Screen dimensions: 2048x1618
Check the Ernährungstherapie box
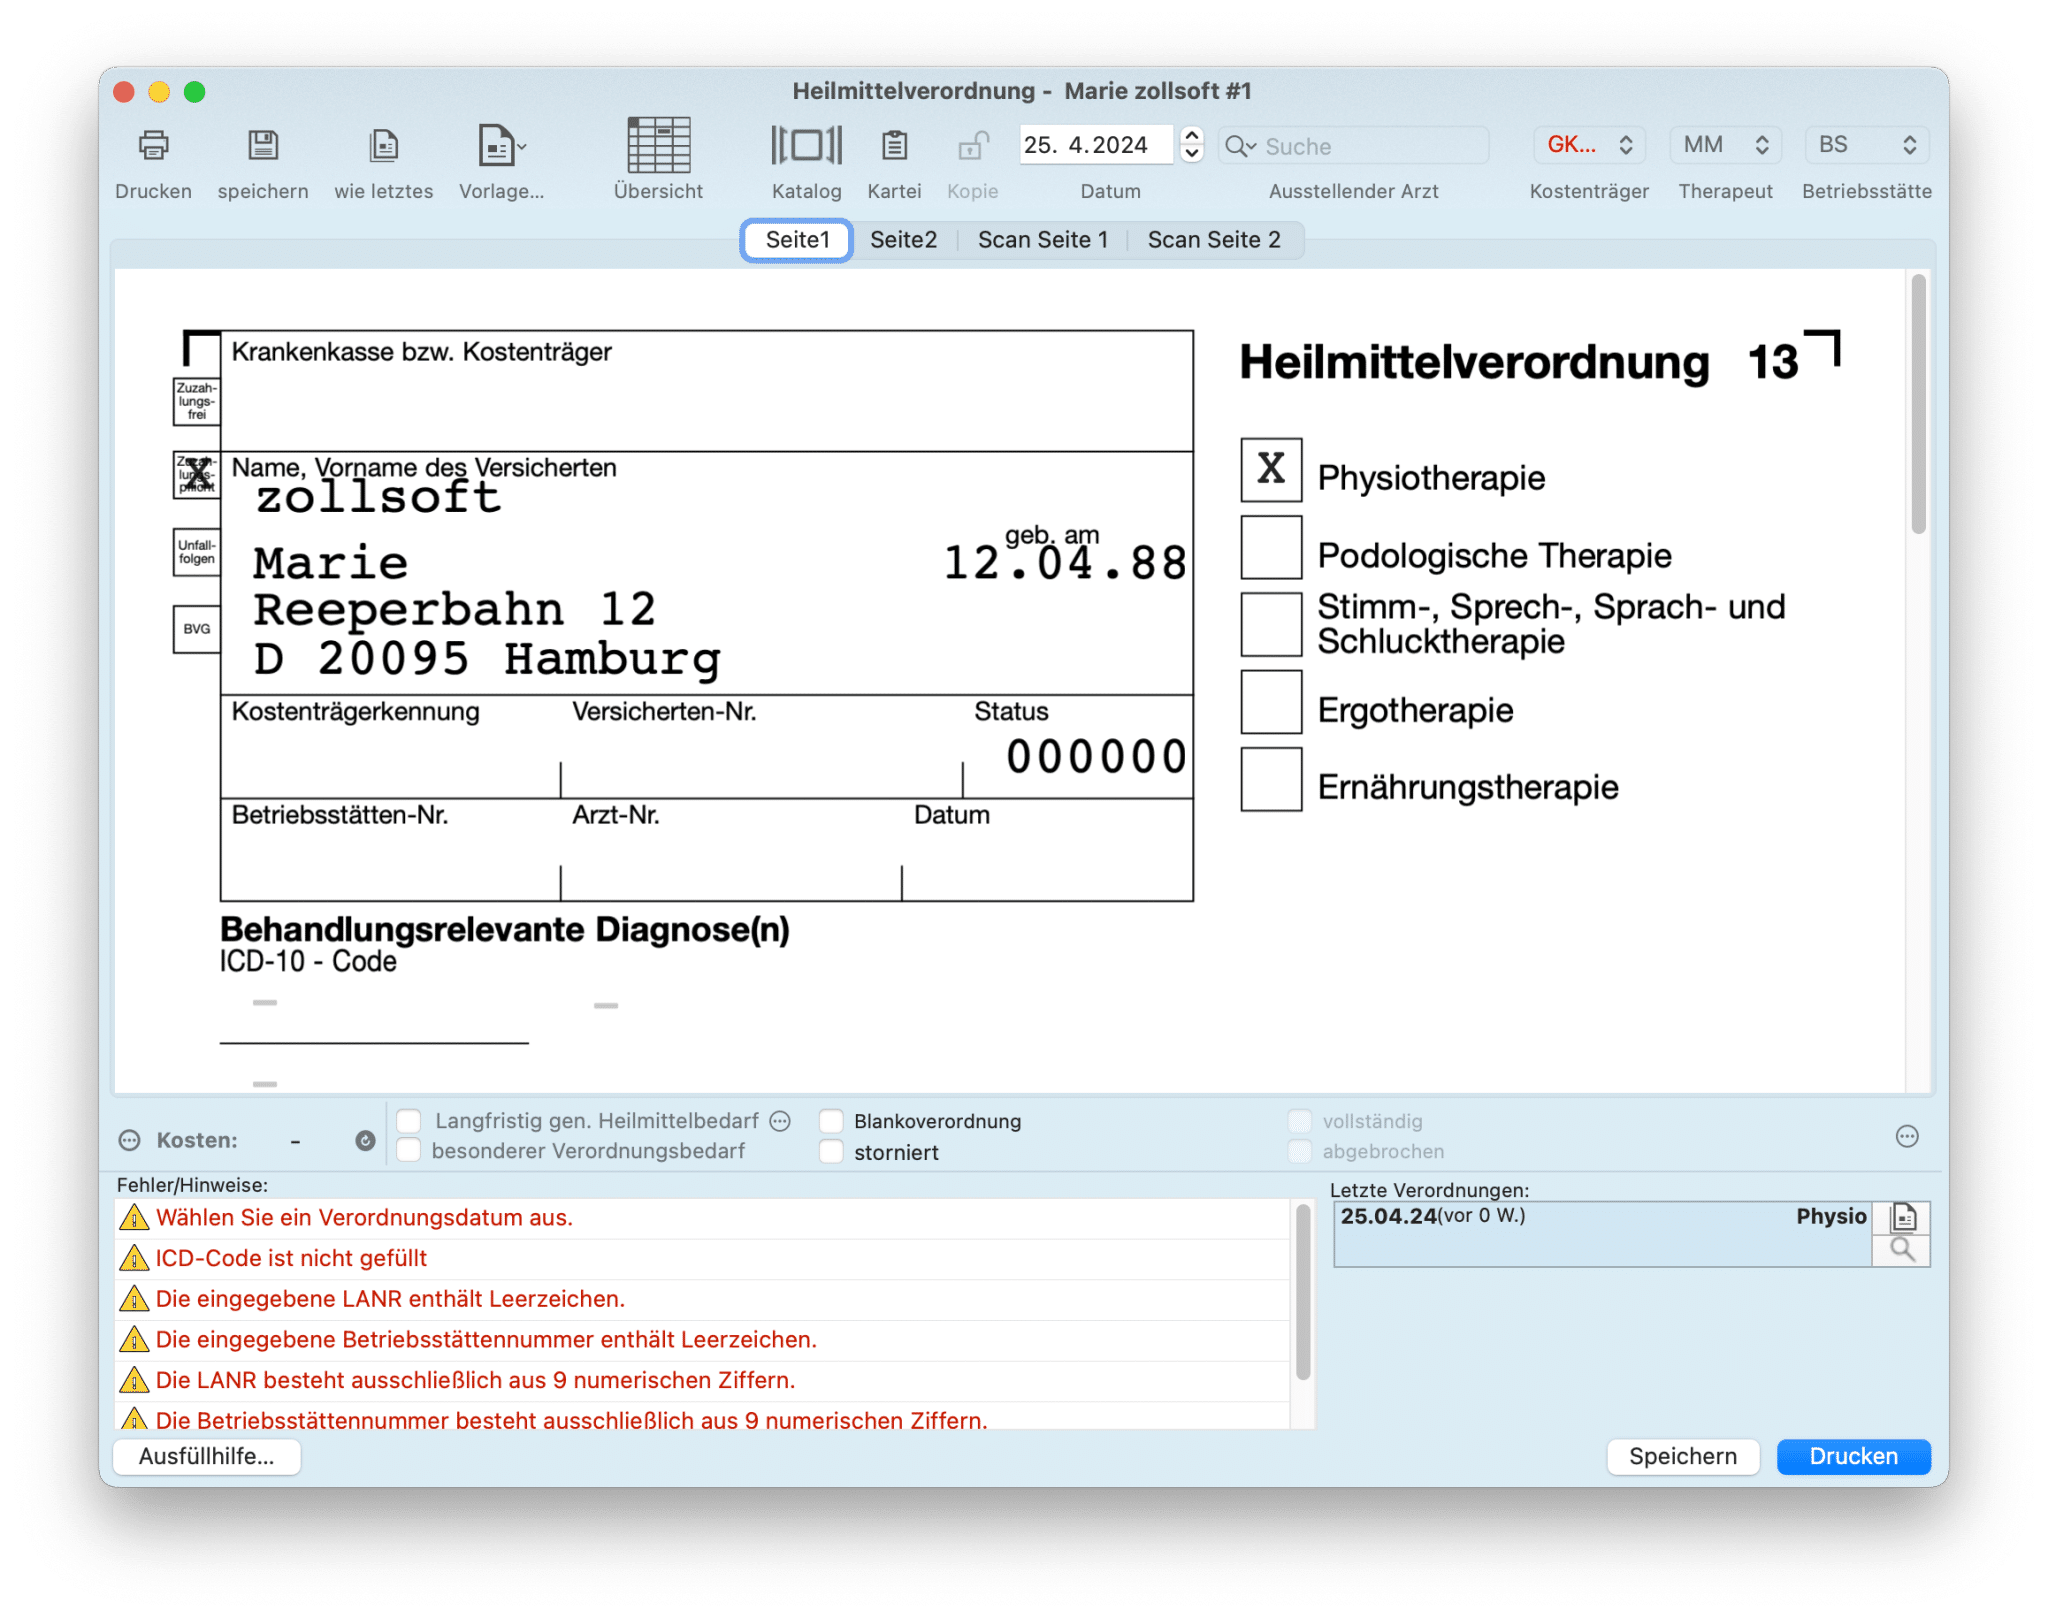coord(1271,779)
